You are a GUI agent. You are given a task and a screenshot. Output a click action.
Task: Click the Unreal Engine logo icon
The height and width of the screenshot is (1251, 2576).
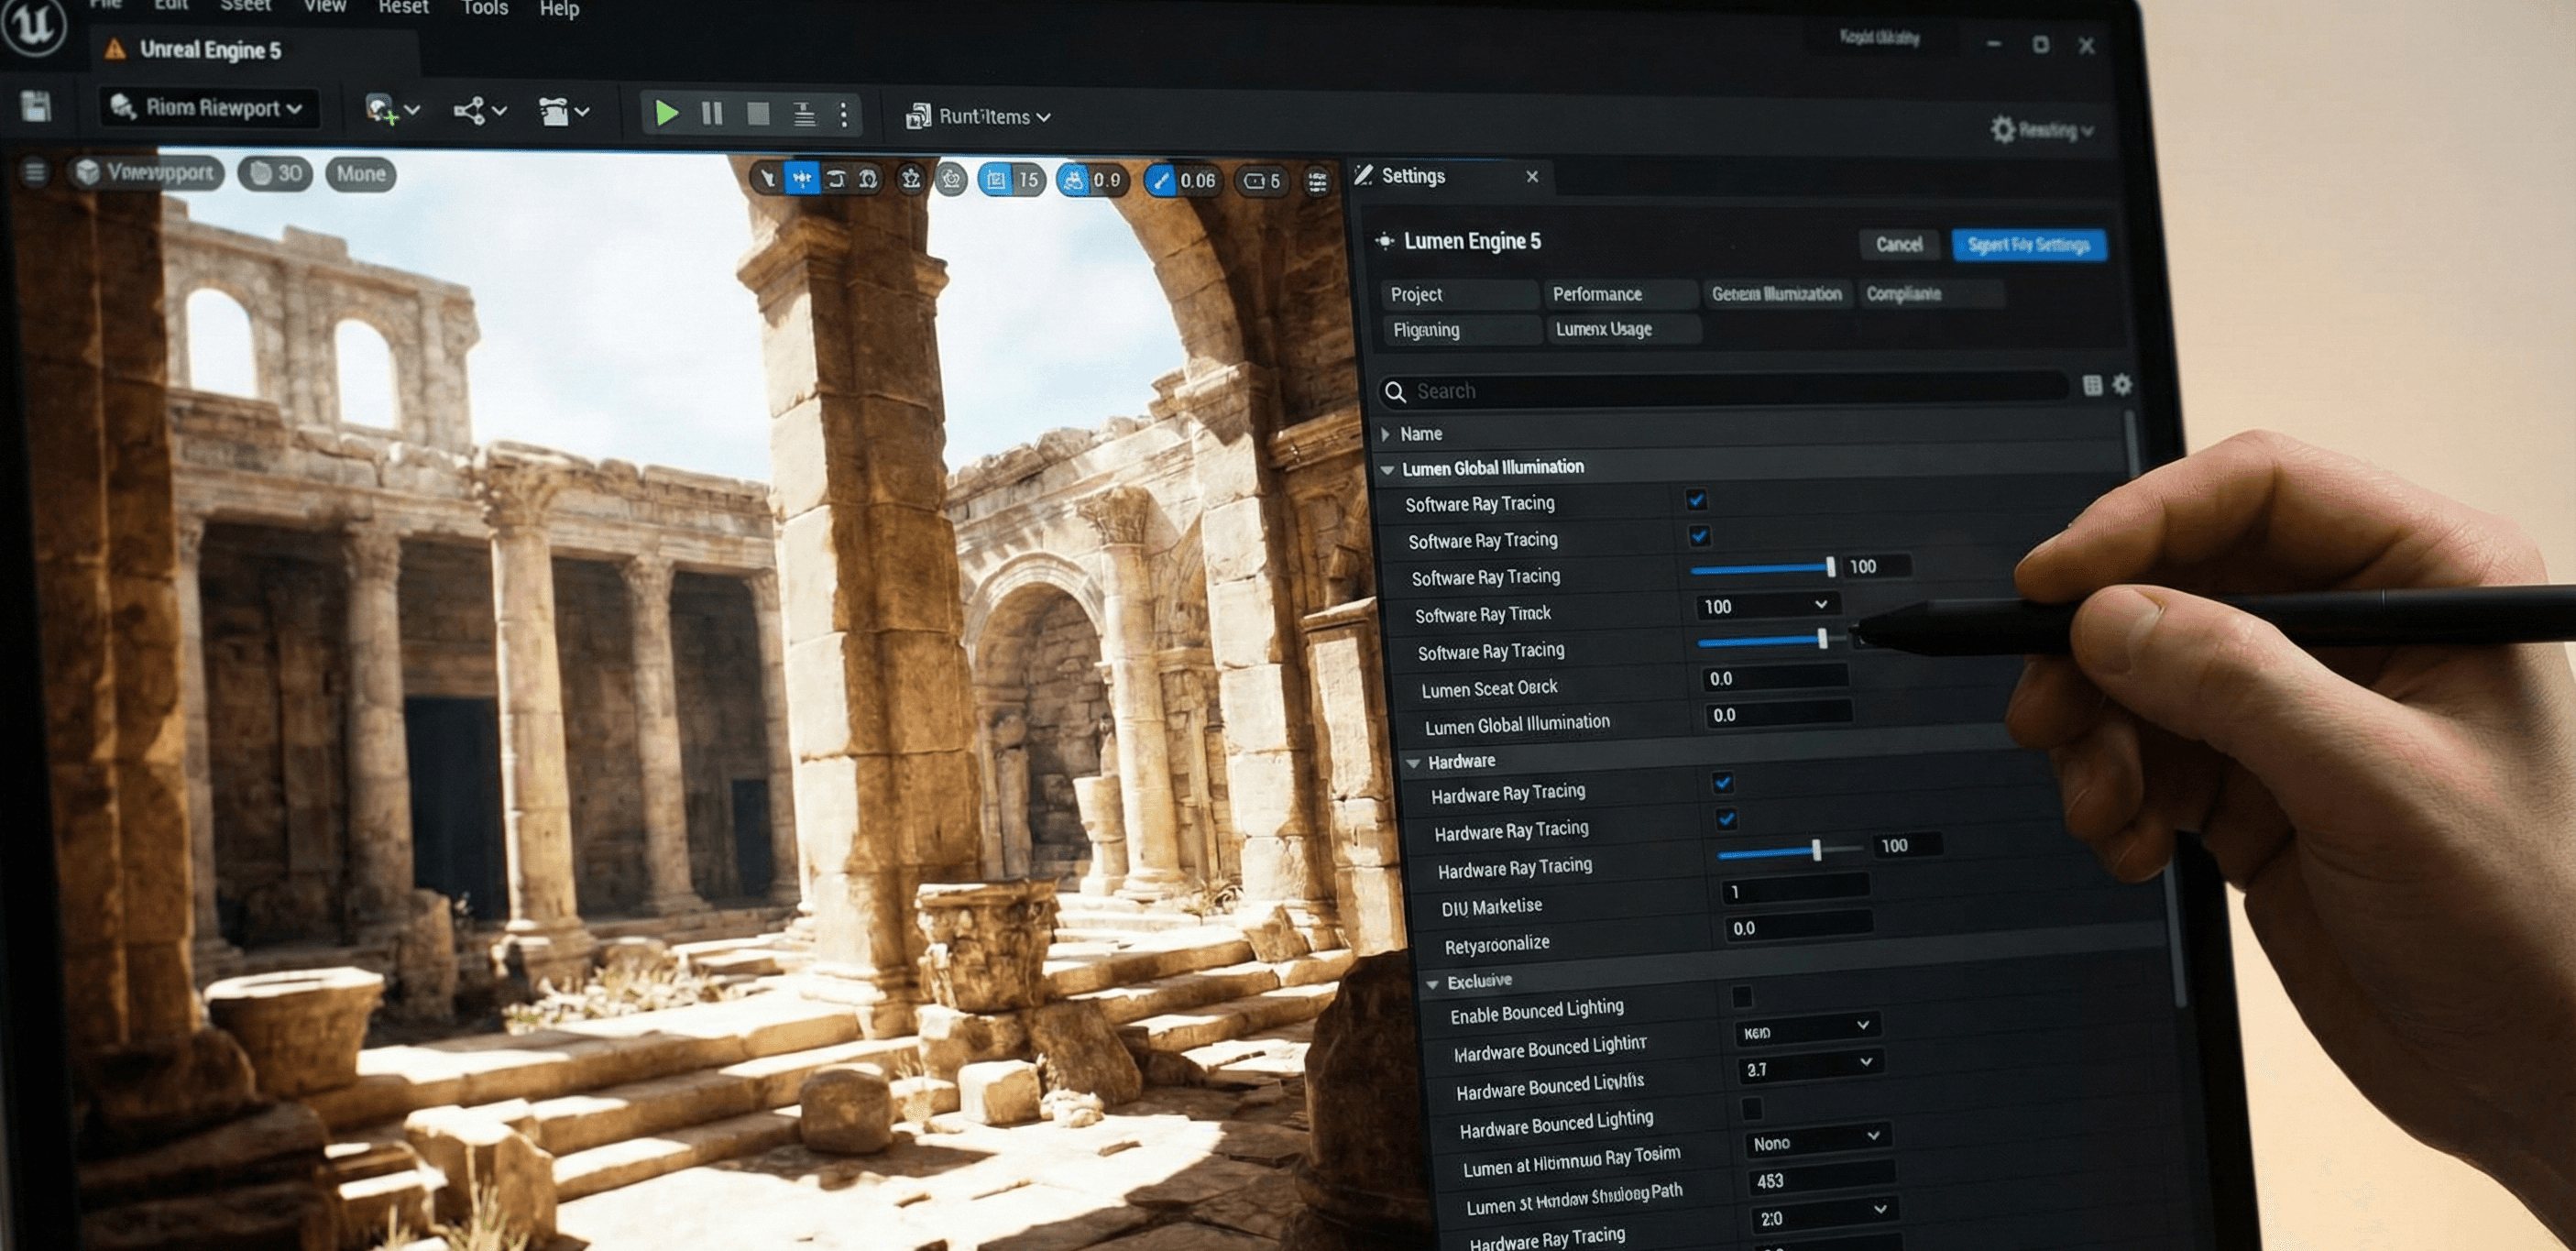(34, 25)
